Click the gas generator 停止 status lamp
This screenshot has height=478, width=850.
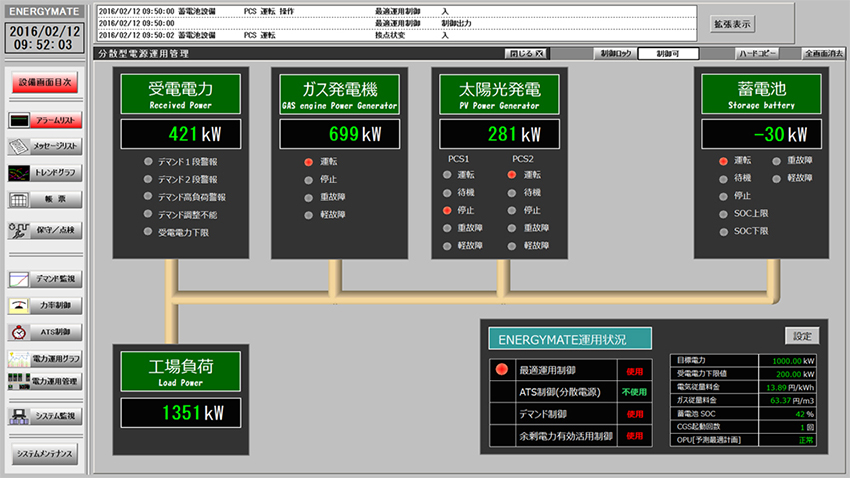(308, 179)
